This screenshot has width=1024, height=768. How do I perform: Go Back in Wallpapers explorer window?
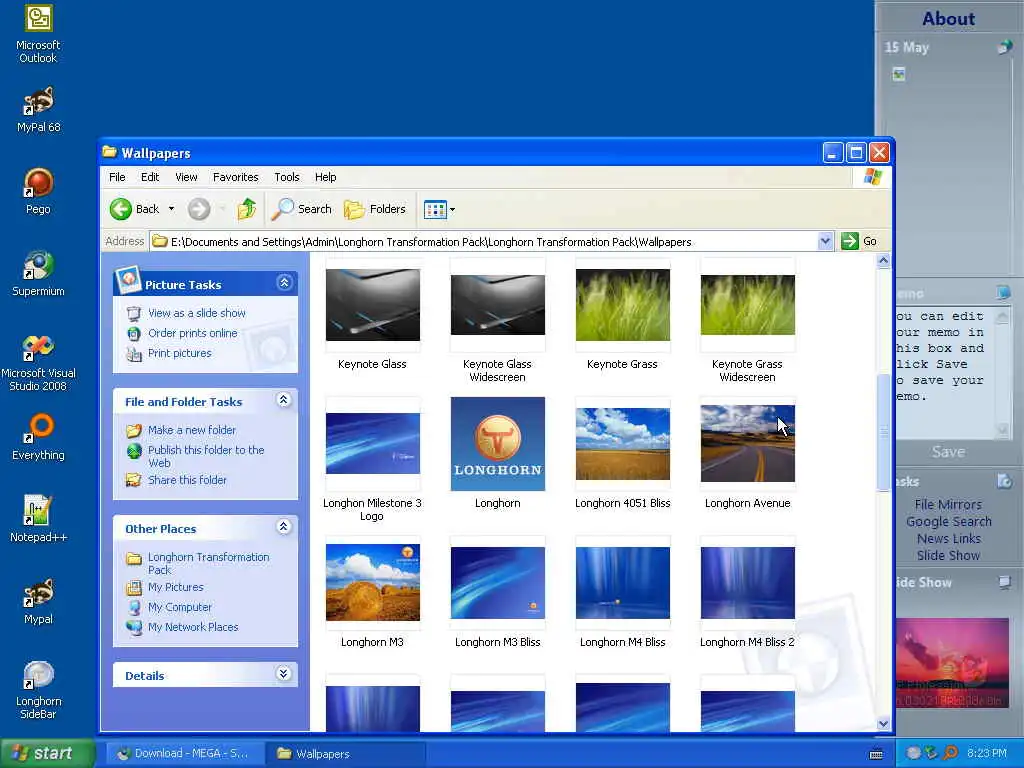(134, 209)
